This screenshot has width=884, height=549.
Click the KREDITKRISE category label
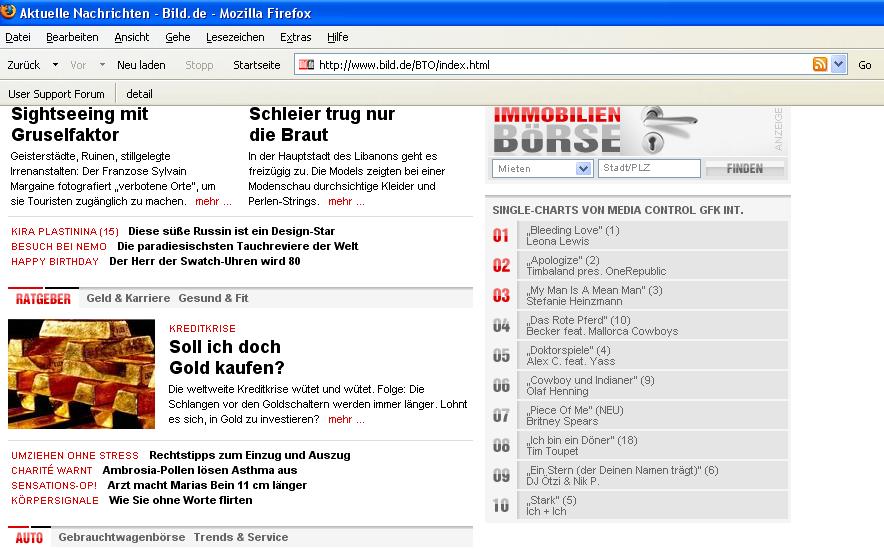(202, 329)
